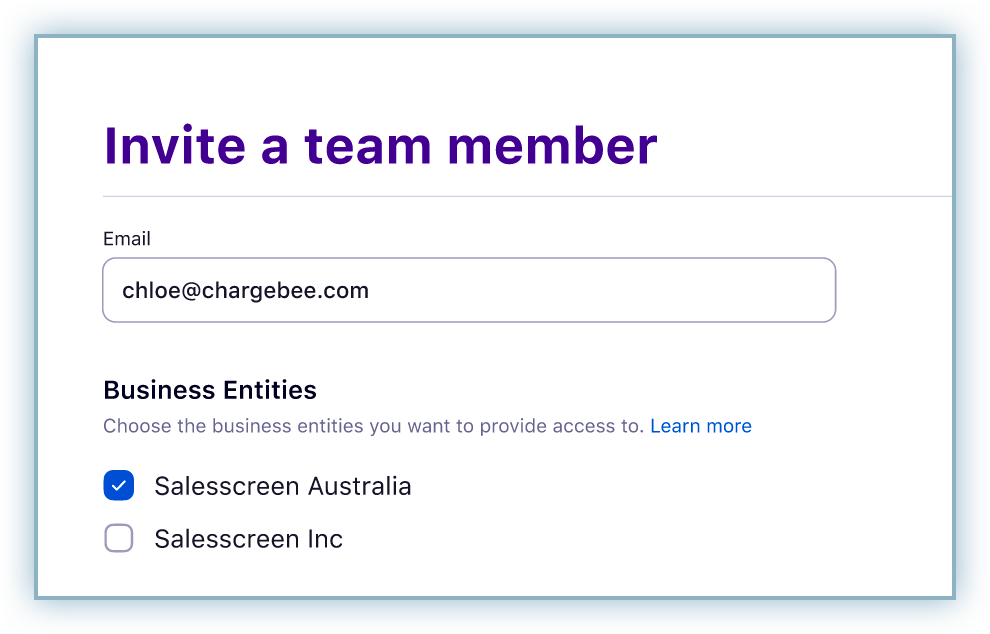This screenshot has width=990, height=634.
Task: Toggle access for the Salesscreen Australia entity
Action: [119, 486]
